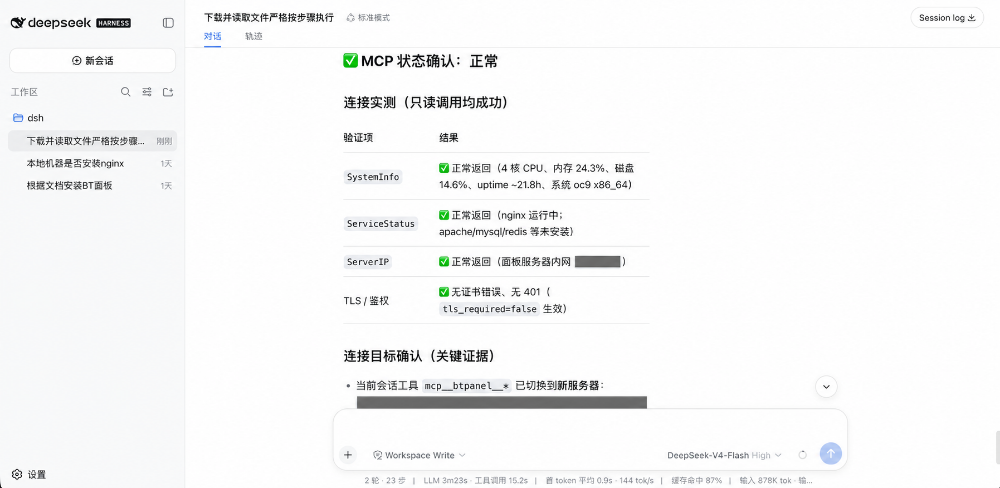
Task: Click the send arrow button
Action: [x=830, y=454]
